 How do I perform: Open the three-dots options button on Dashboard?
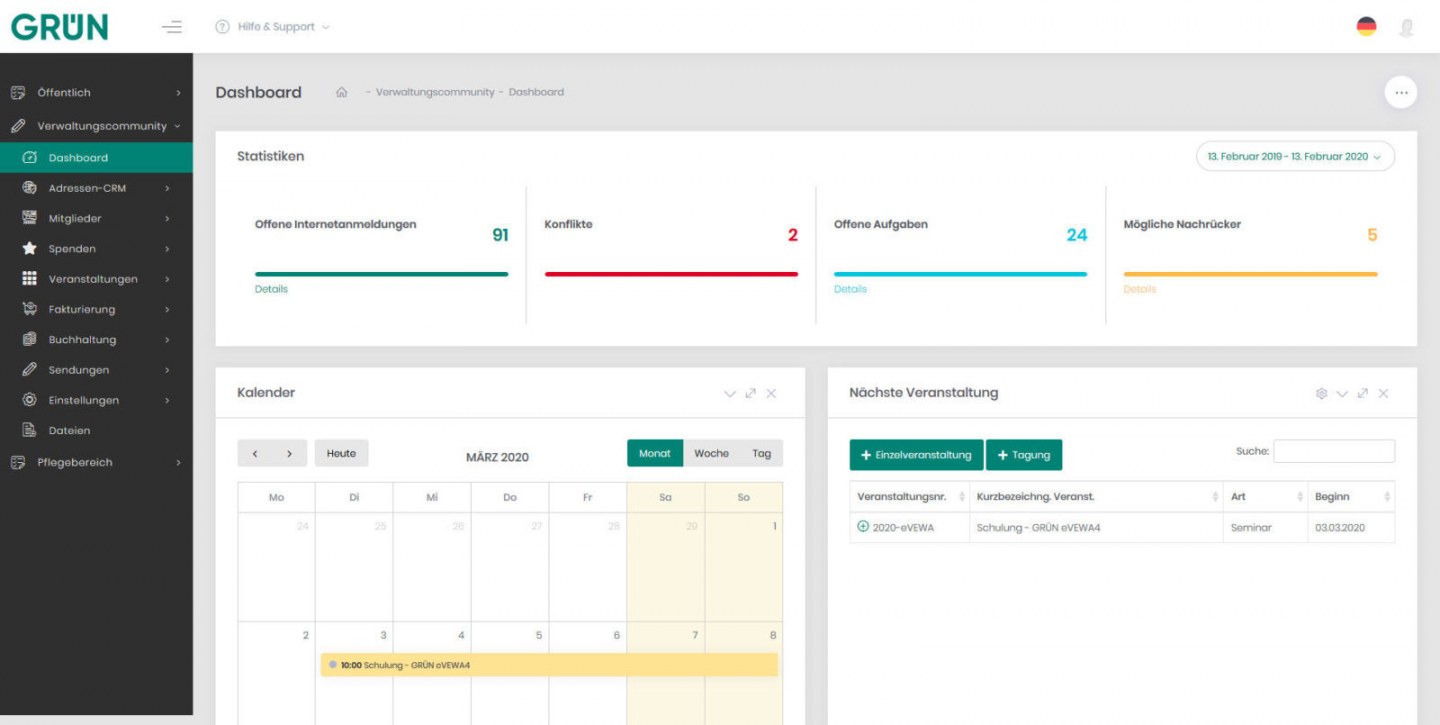click(x=1400, y=92)
